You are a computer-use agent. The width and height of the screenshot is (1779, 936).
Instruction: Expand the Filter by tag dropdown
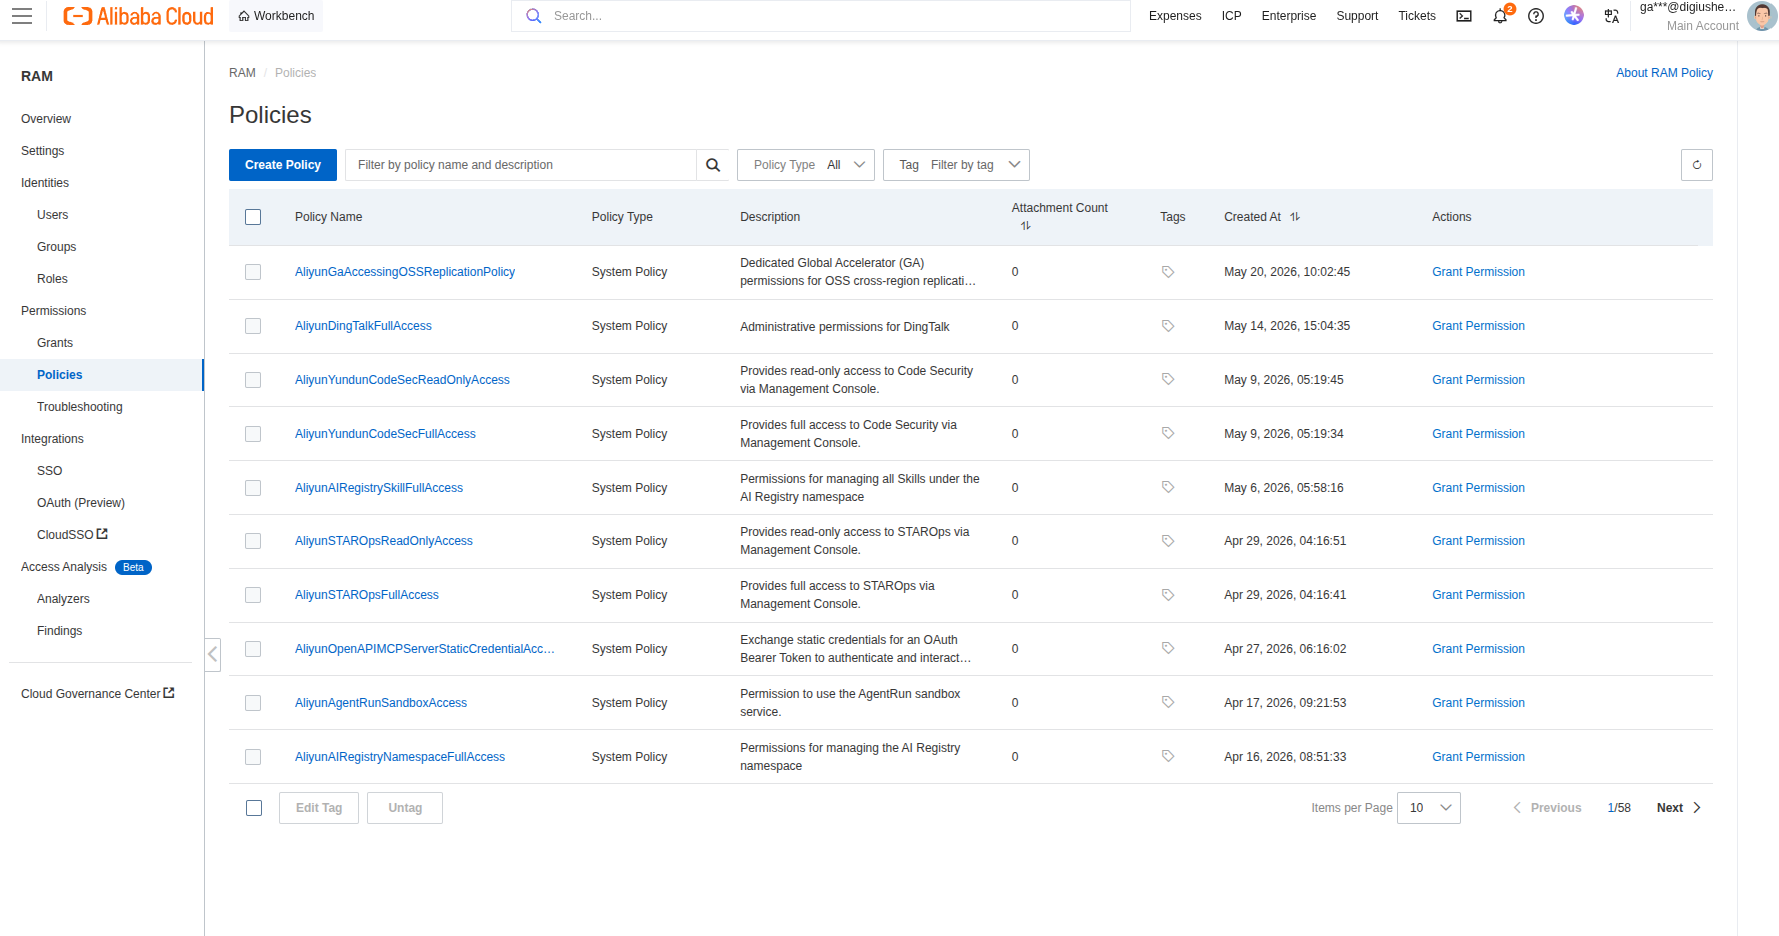coord(956,165)
